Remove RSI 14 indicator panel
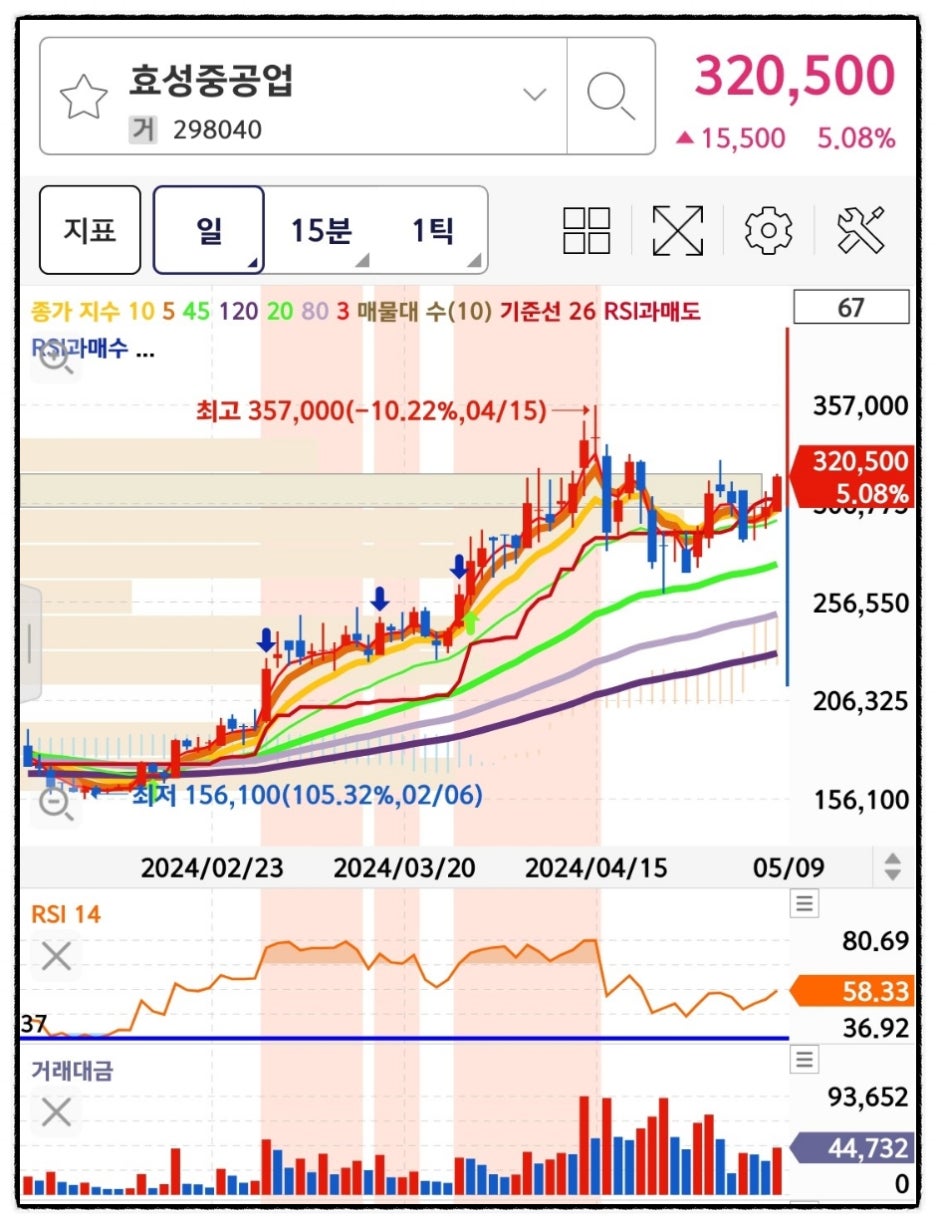The width and height of the screenshot is (936, 1224). [x=56, y=956]
